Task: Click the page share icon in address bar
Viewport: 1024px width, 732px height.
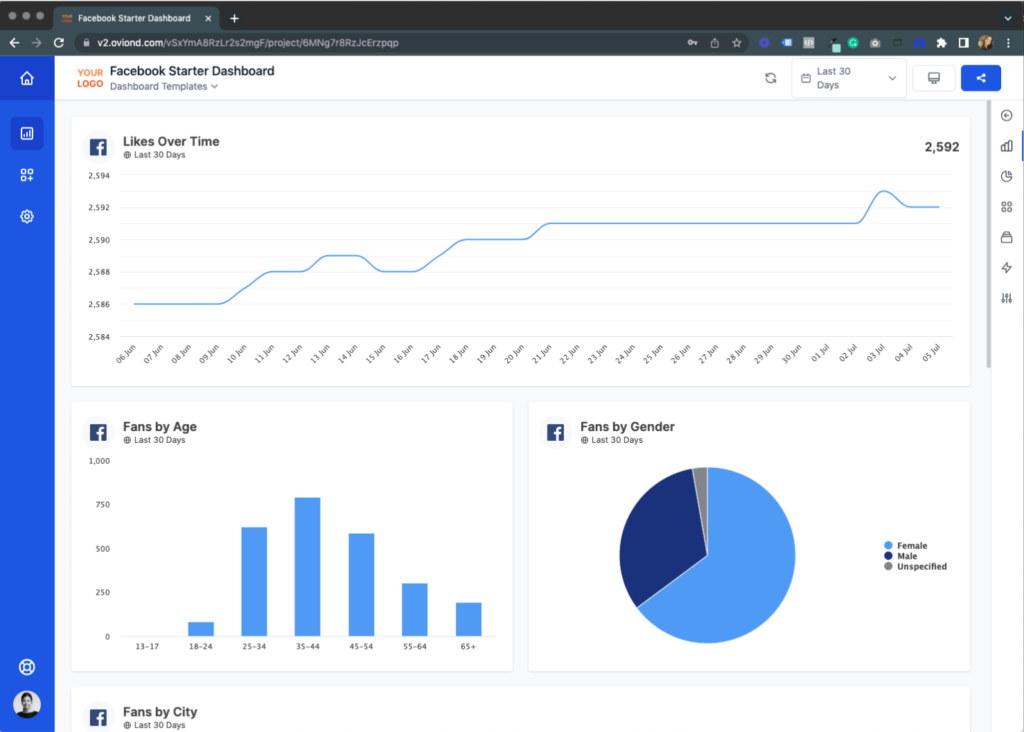Action: [714, 43]
